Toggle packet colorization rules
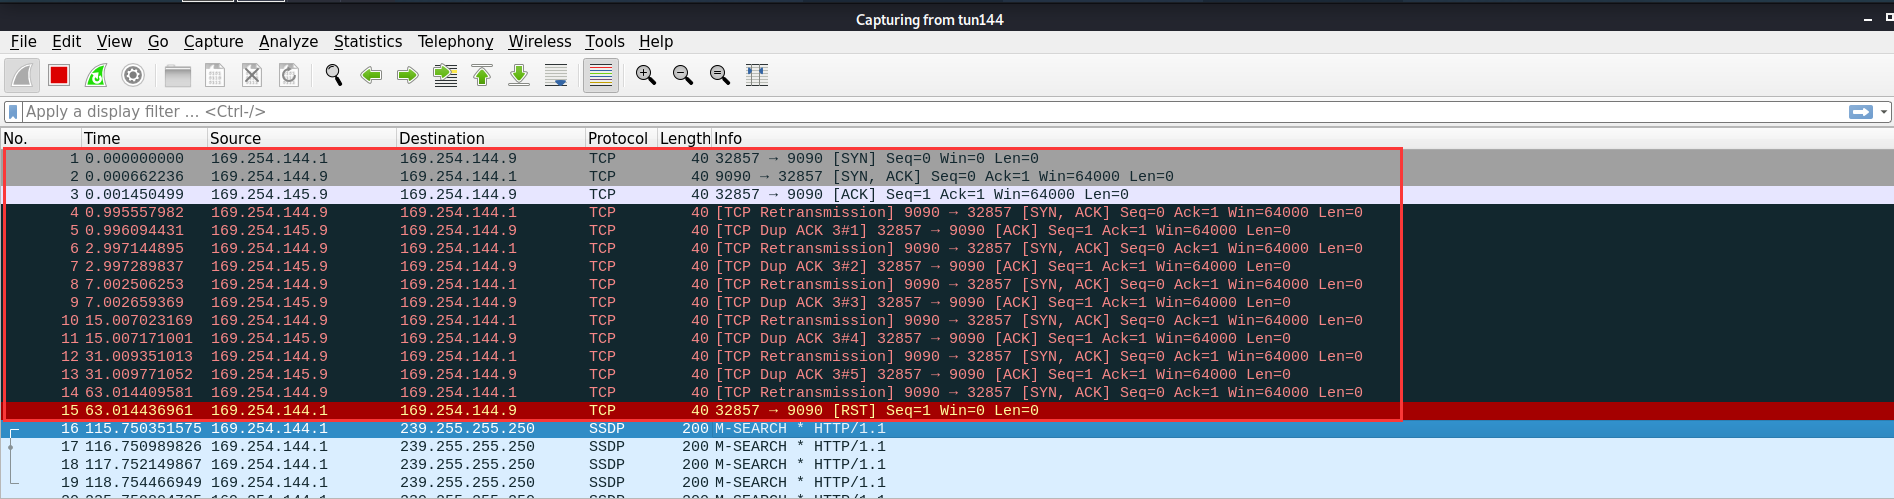Image resolution: width=1894 pixels, height=499 pixels. point(601,75)
